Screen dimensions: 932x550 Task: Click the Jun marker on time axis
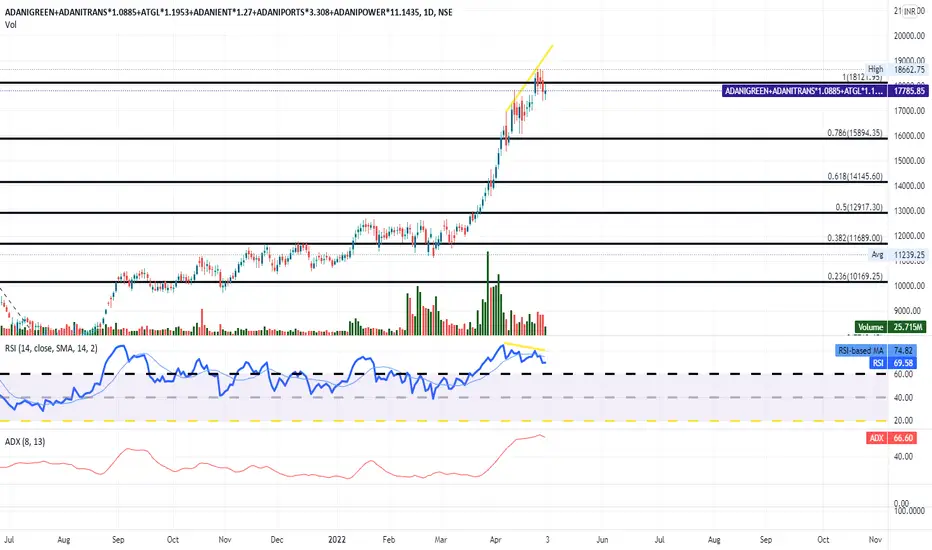tap(602, 540)
